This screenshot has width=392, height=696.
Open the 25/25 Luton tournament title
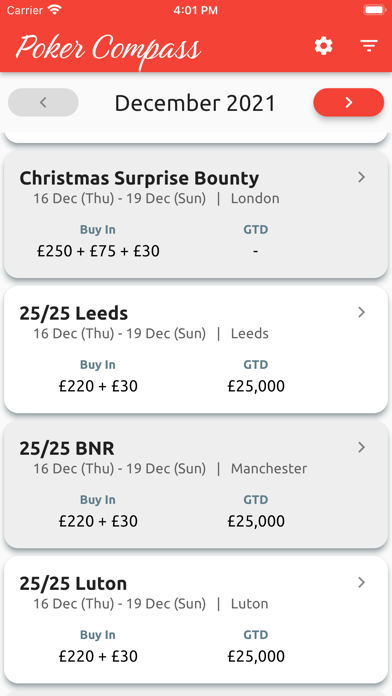[73, 583]
